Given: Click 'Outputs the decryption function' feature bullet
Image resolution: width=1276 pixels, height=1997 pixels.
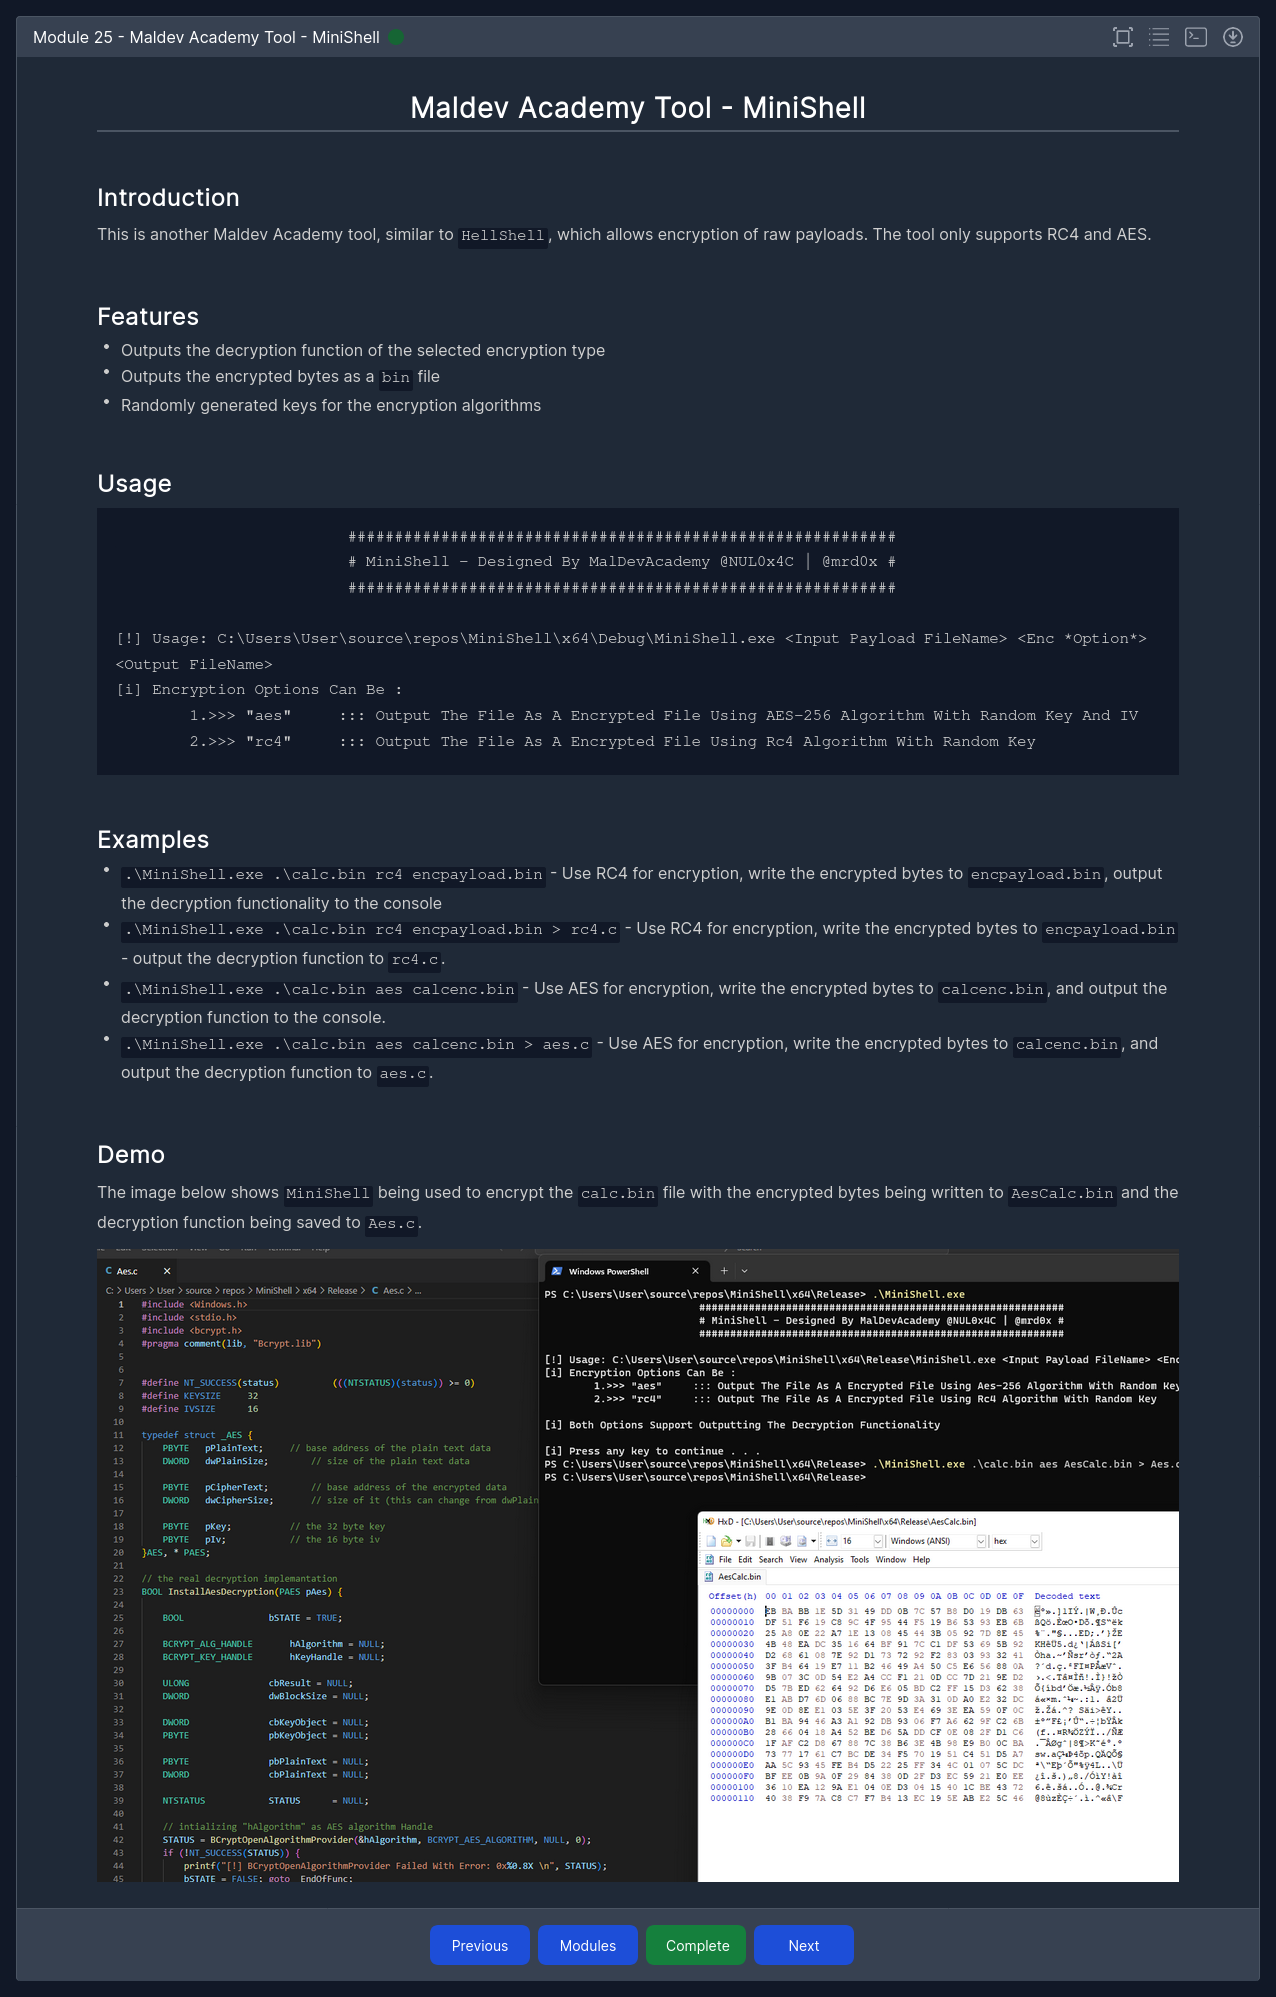Looking at the screenshot, I should coord(363,350).
